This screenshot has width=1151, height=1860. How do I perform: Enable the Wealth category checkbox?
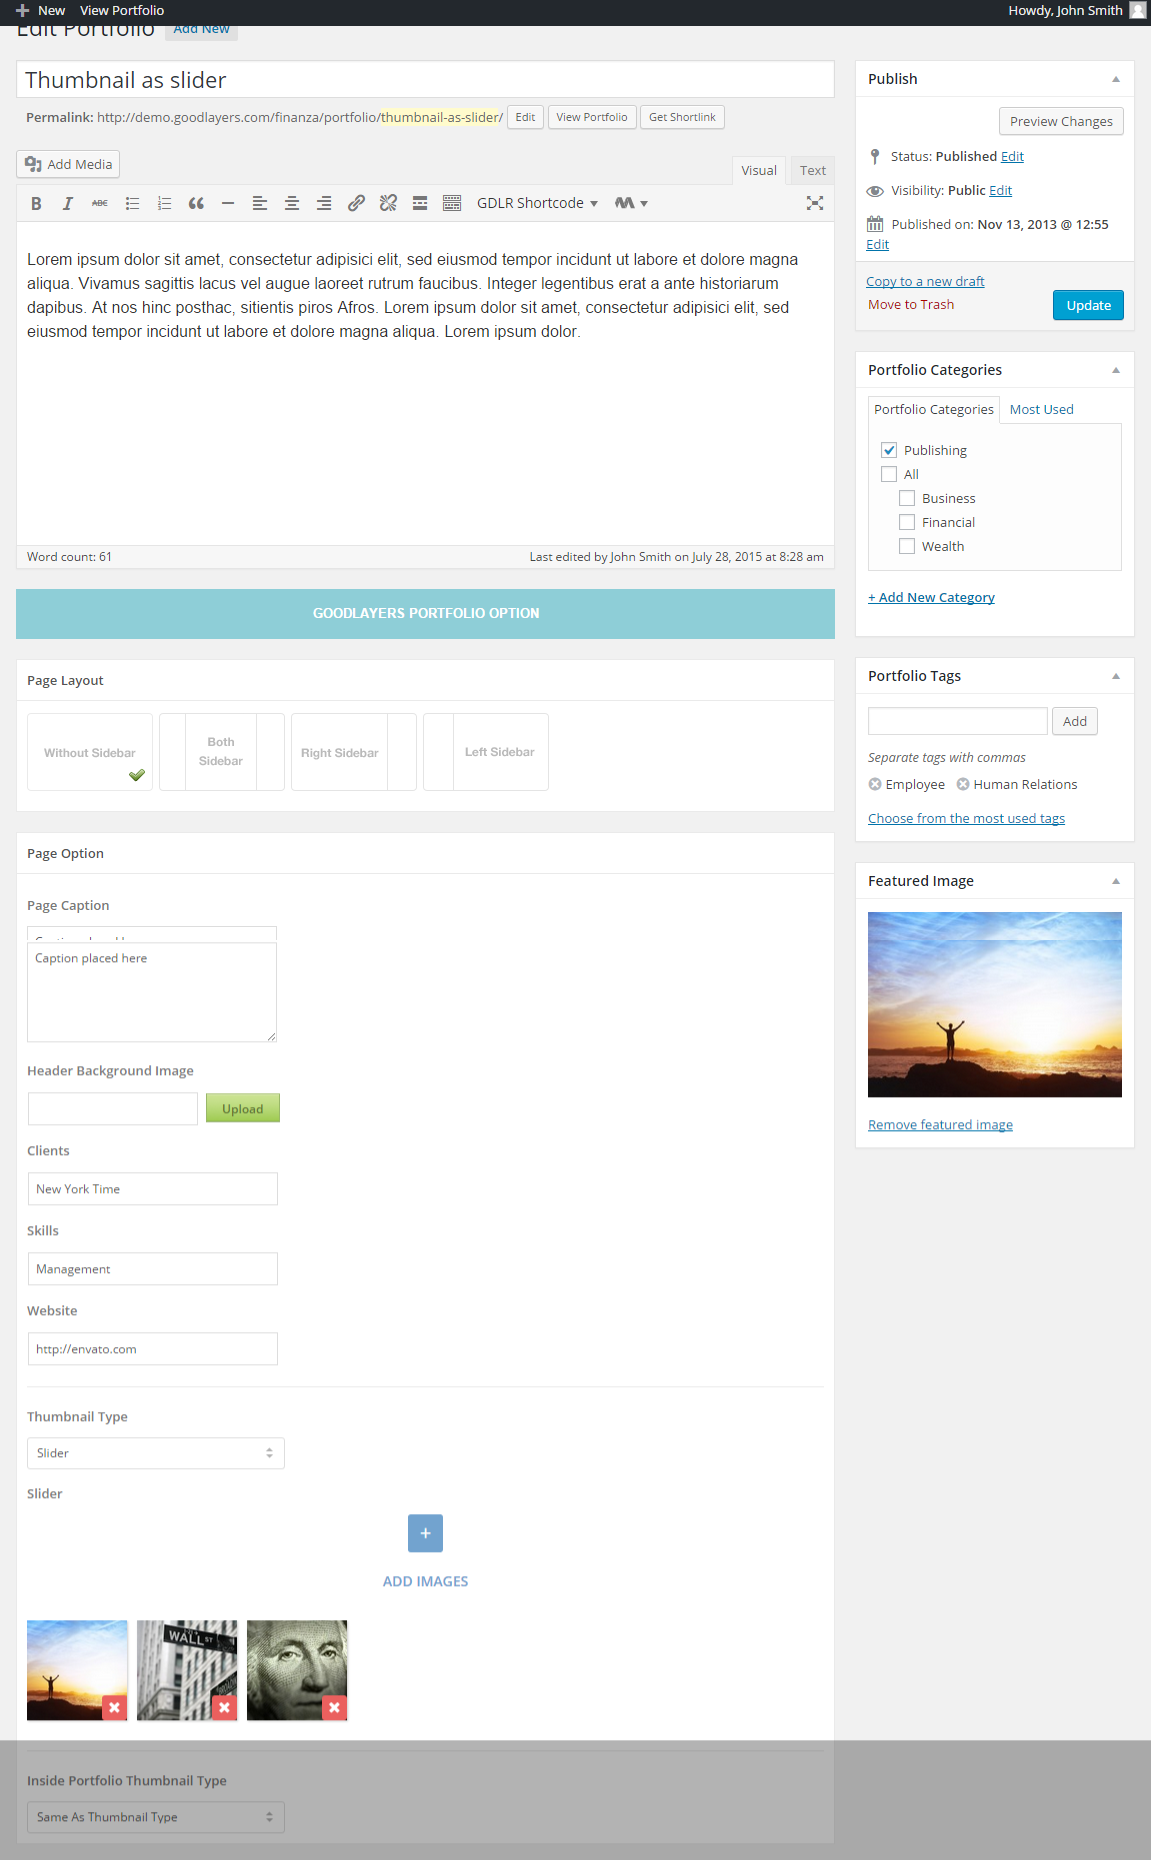pos(907,546)
